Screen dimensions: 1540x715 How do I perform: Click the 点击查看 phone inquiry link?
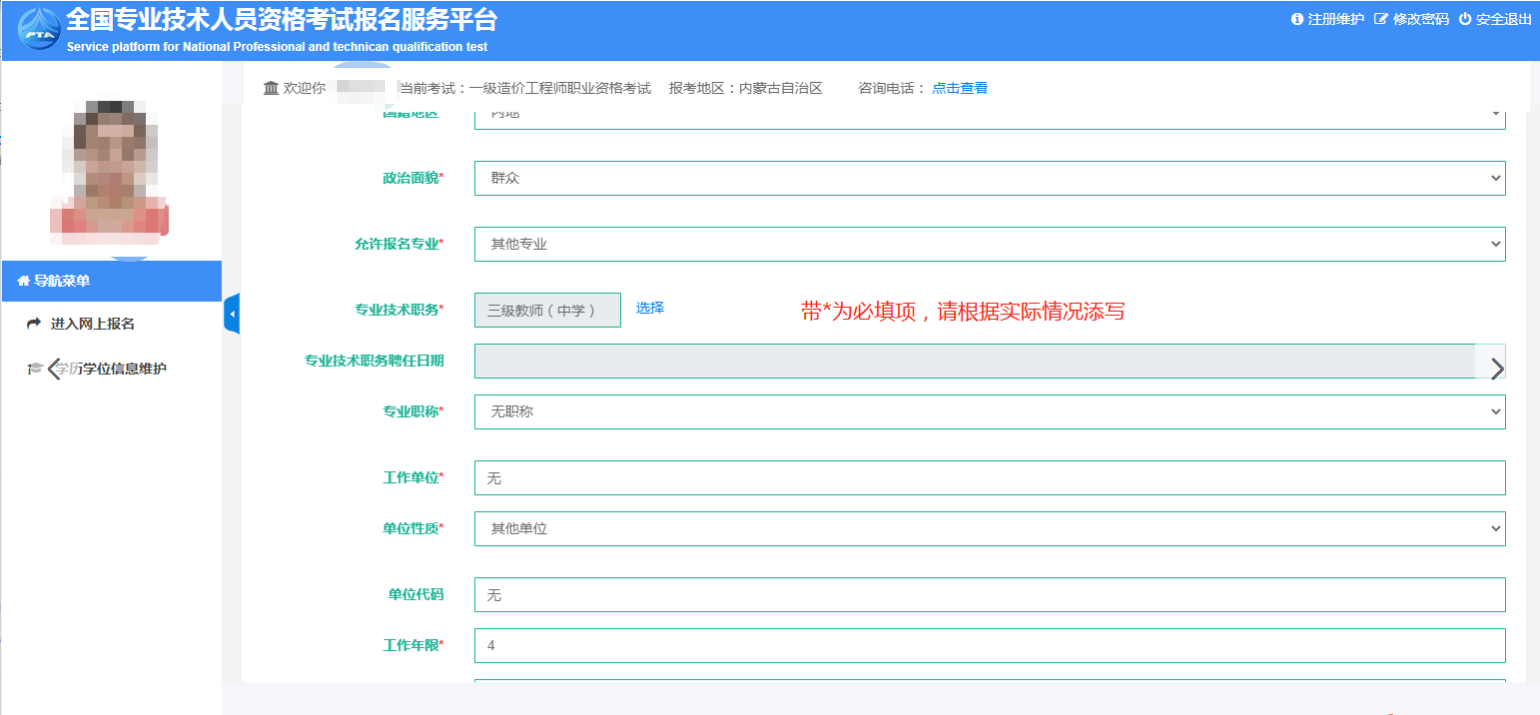pos(959,88)
